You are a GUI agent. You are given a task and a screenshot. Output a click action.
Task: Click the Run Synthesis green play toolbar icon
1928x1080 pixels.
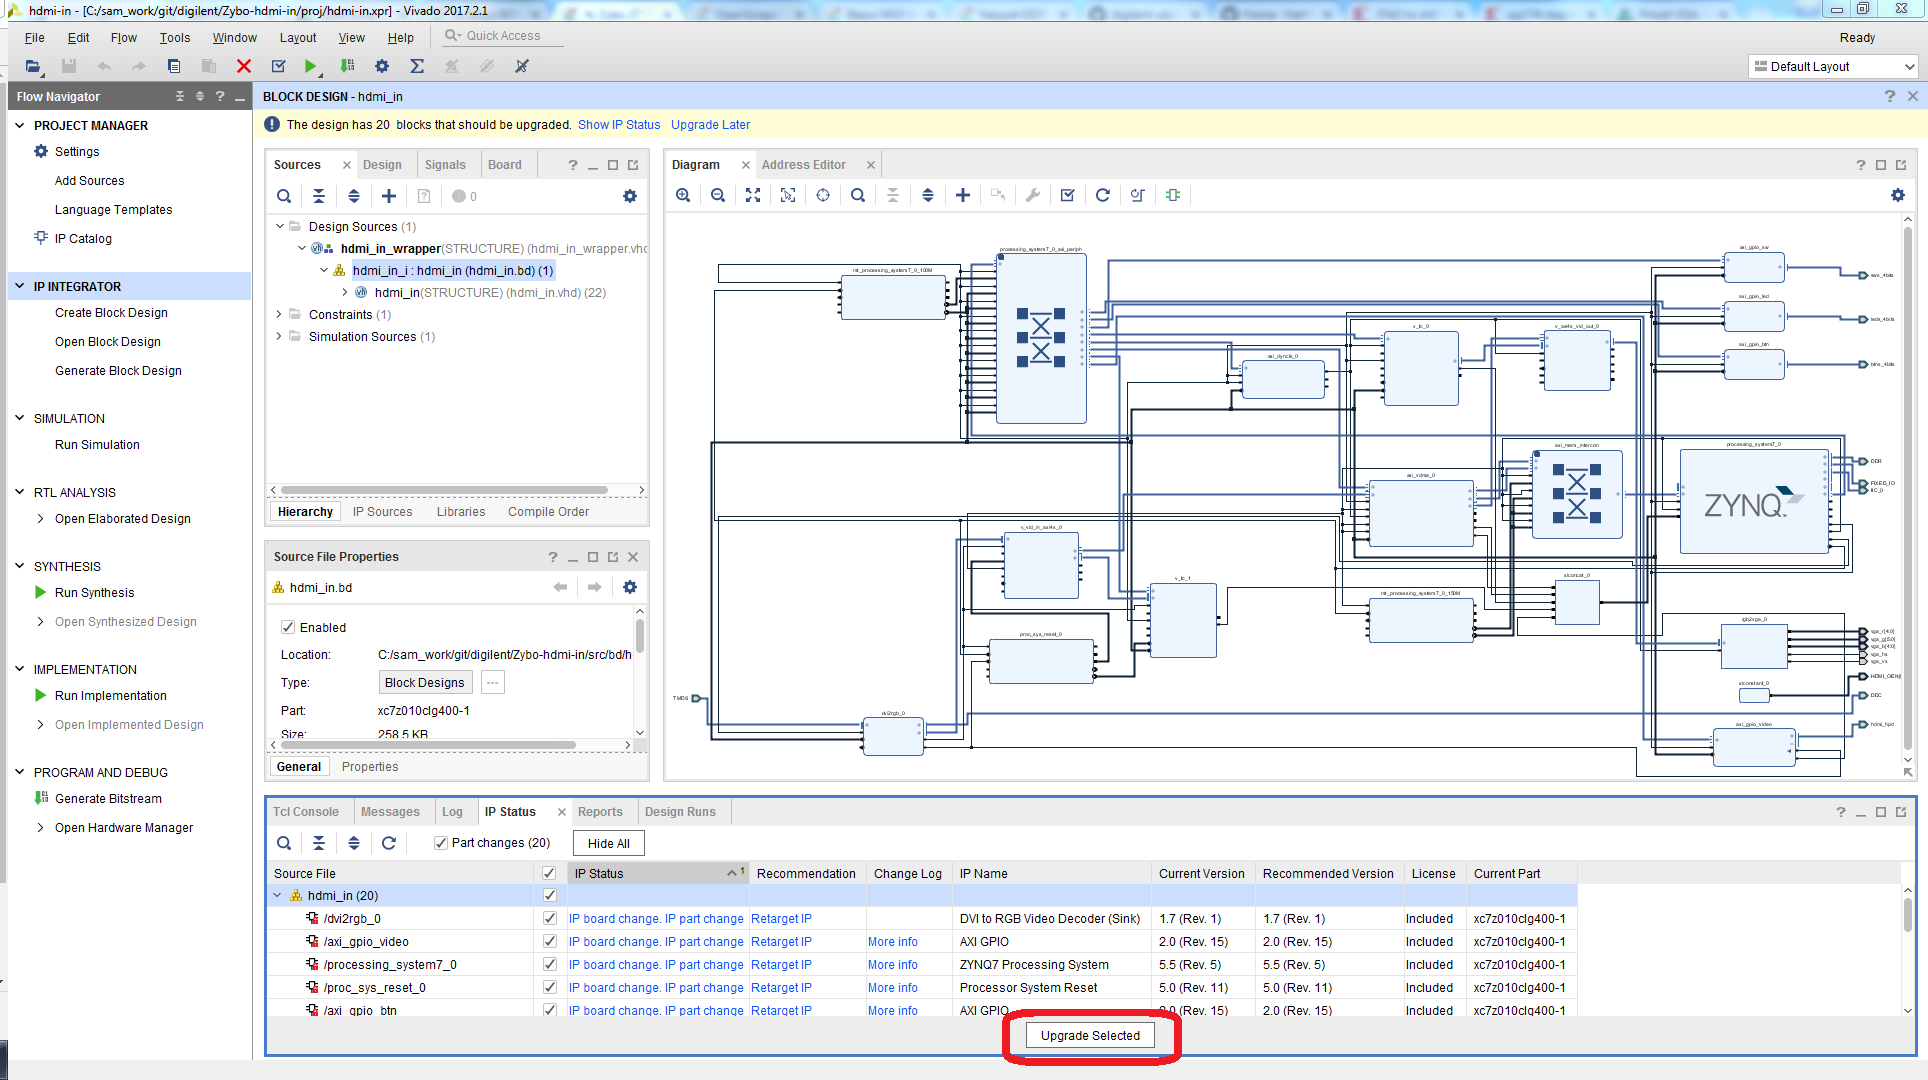pos(310,66)
